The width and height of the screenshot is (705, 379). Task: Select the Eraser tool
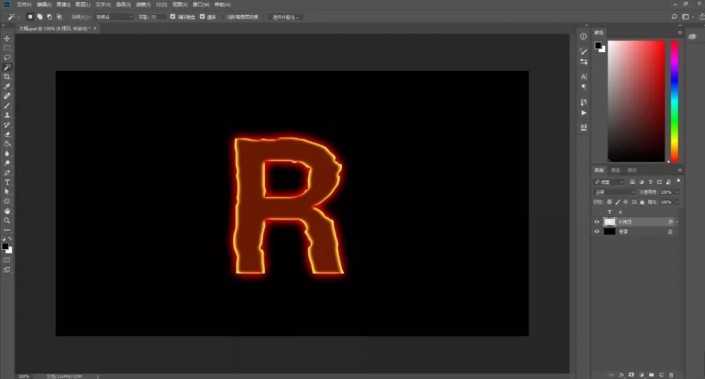[x=7, y=134]
